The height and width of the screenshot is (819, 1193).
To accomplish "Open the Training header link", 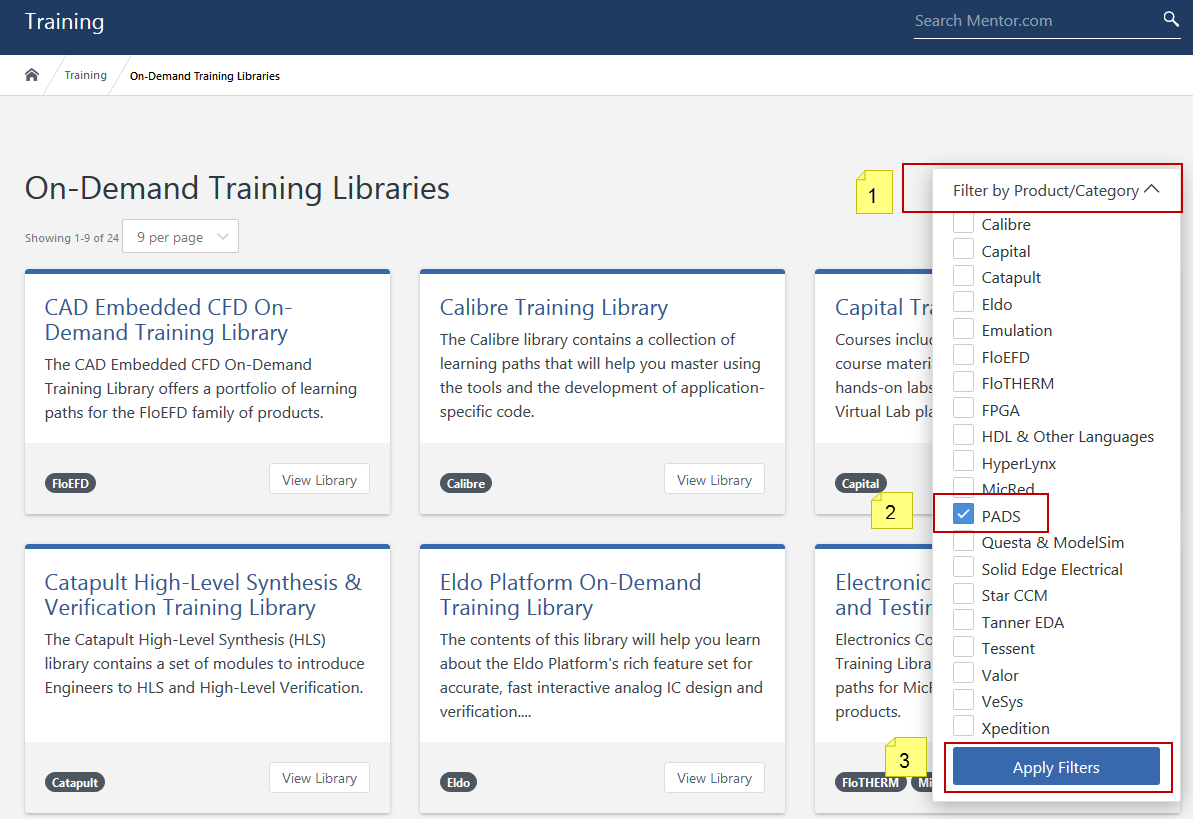I will [65, 21].
